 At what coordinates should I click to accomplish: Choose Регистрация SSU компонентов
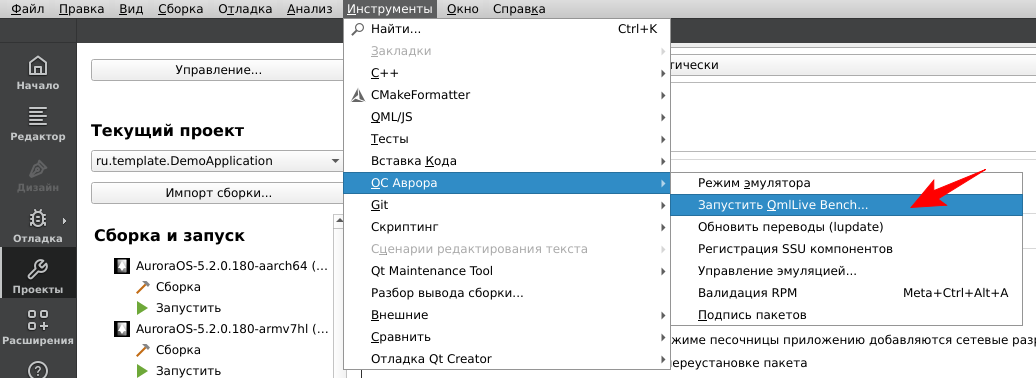coord(846,248)
